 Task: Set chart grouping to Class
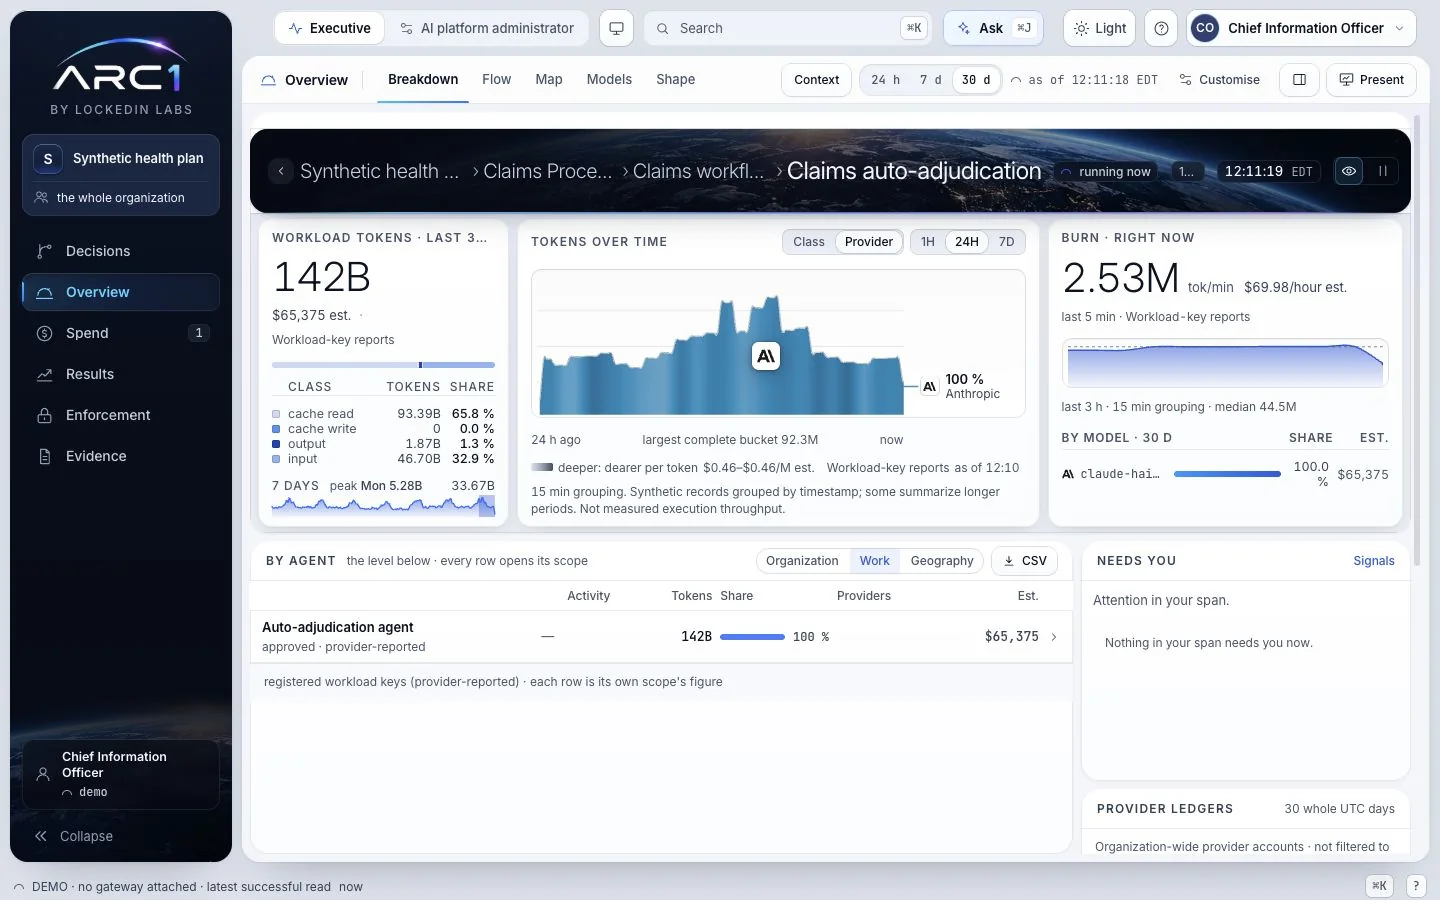(x=809, y=242)
